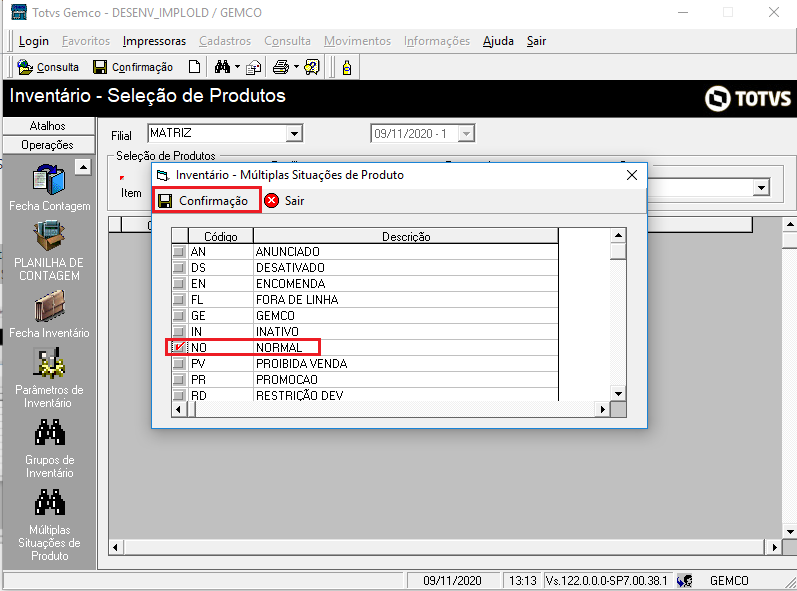Open Grupos de Inventário shortcut
797x591 pixels.
pyautogui.click(x=49, y=448)
